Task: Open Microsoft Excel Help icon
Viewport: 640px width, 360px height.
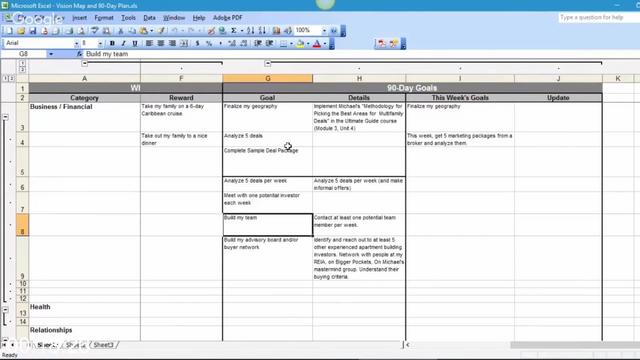Action: click(334, 31)
